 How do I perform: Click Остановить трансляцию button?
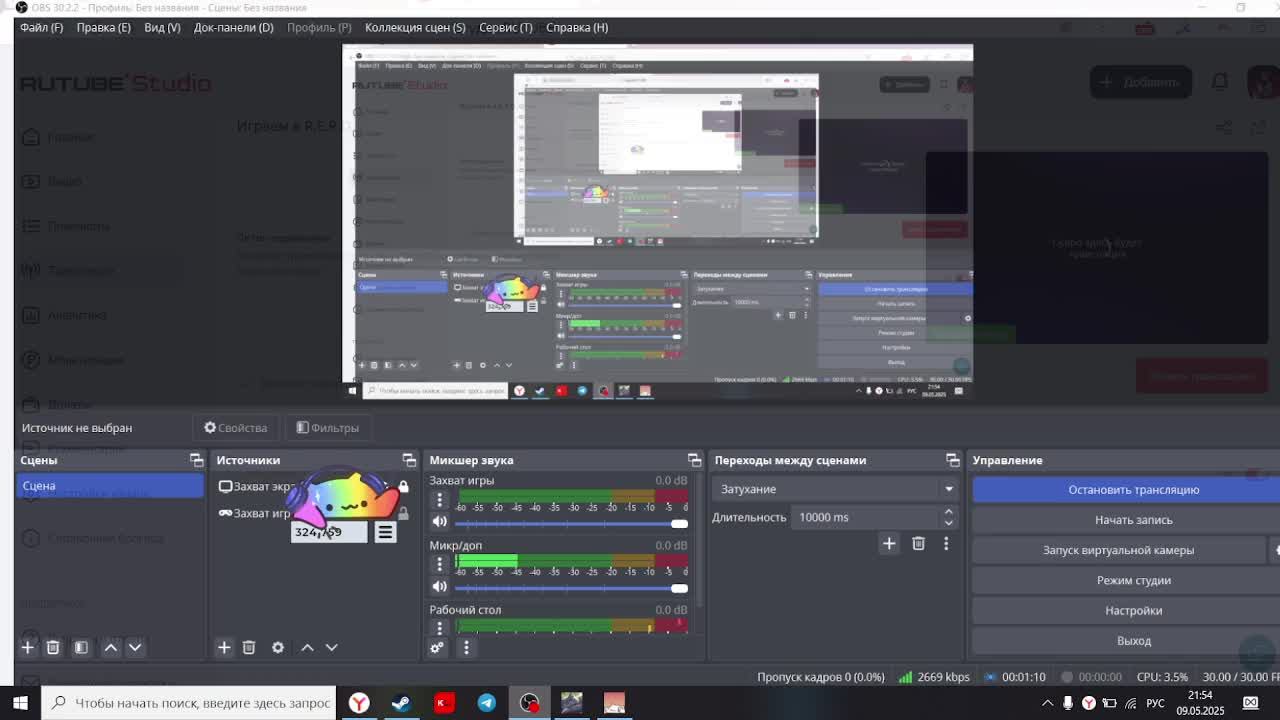pos(1127,490)
